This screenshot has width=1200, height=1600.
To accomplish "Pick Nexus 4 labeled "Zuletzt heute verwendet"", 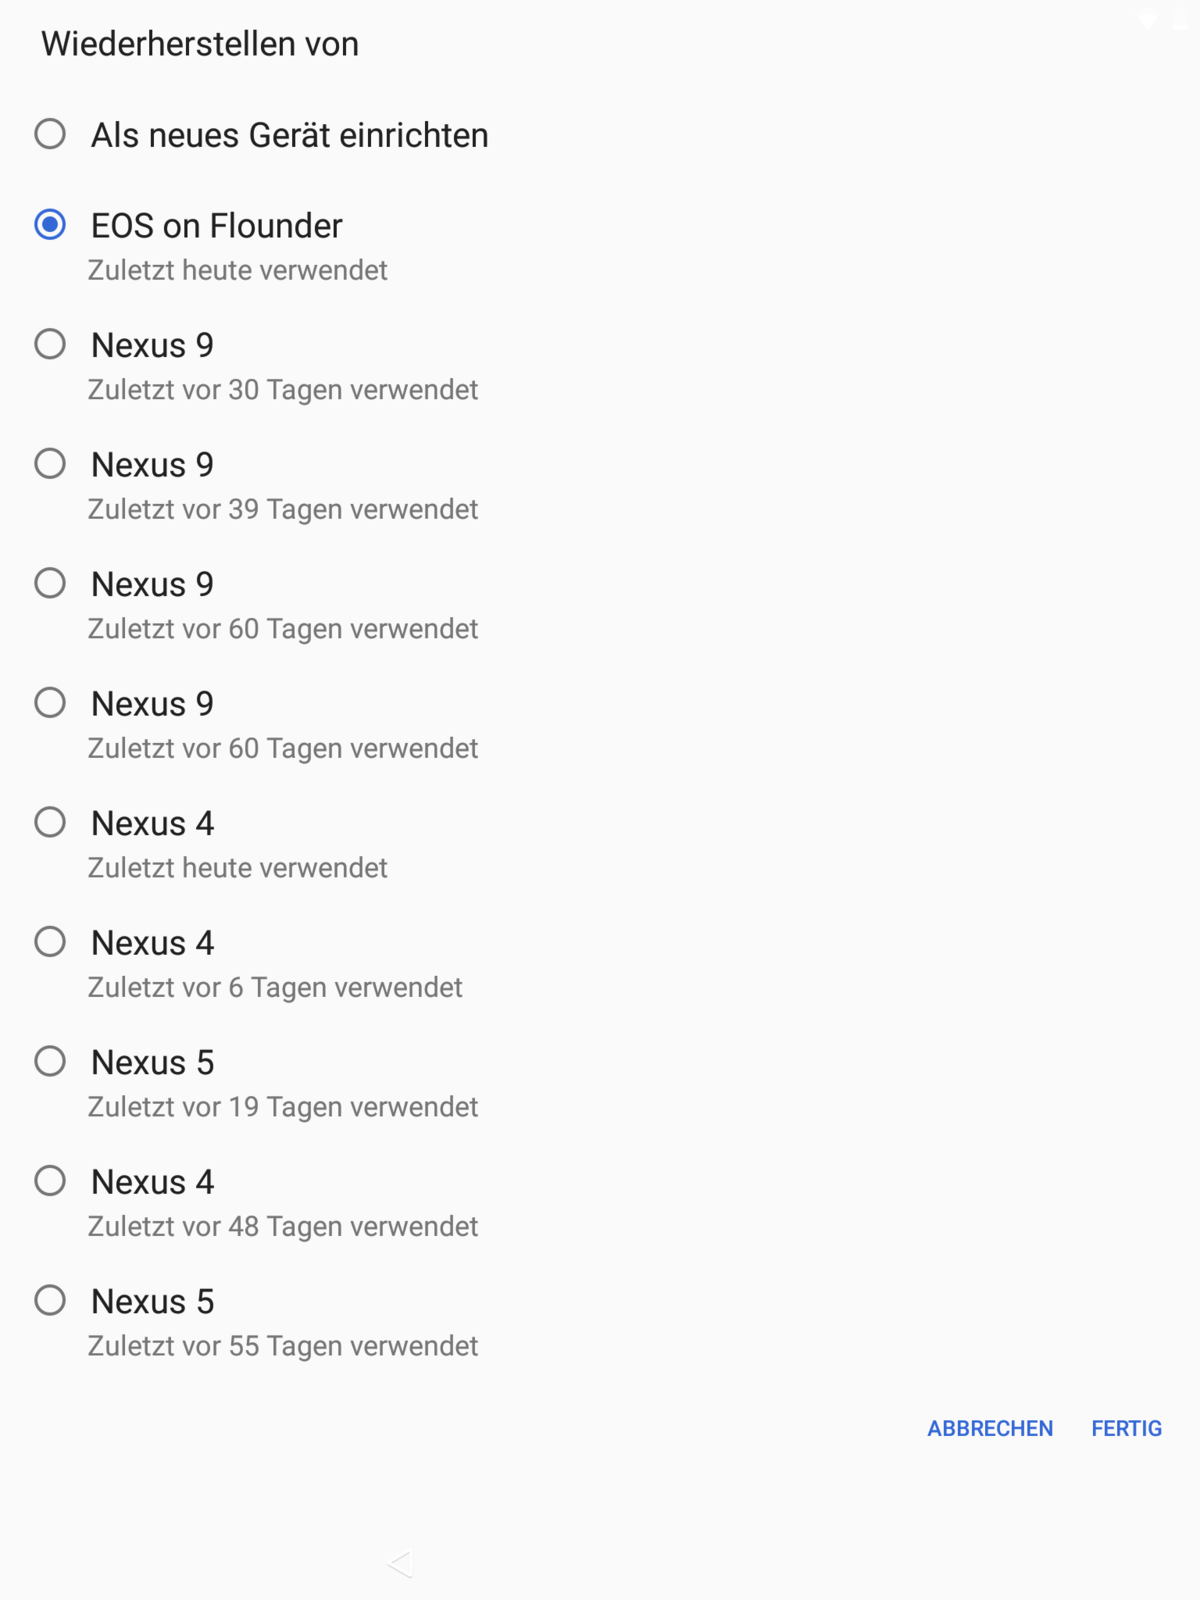I will [x=50, y=823].
